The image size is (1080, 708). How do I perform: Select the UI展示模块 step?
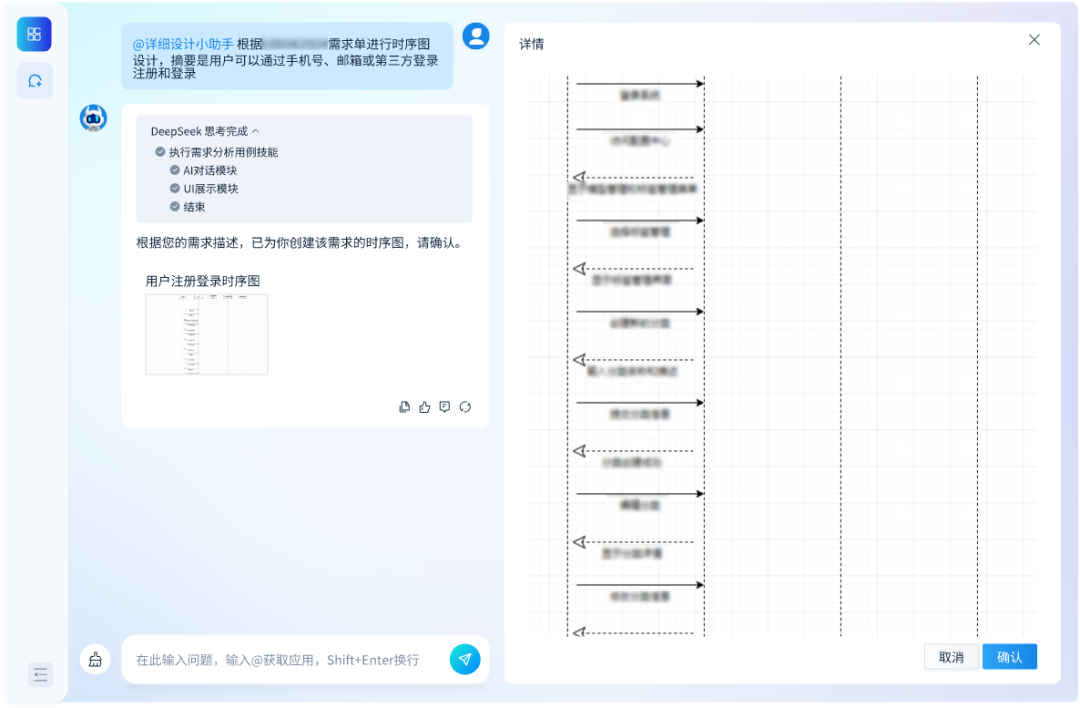coord(210,188)
